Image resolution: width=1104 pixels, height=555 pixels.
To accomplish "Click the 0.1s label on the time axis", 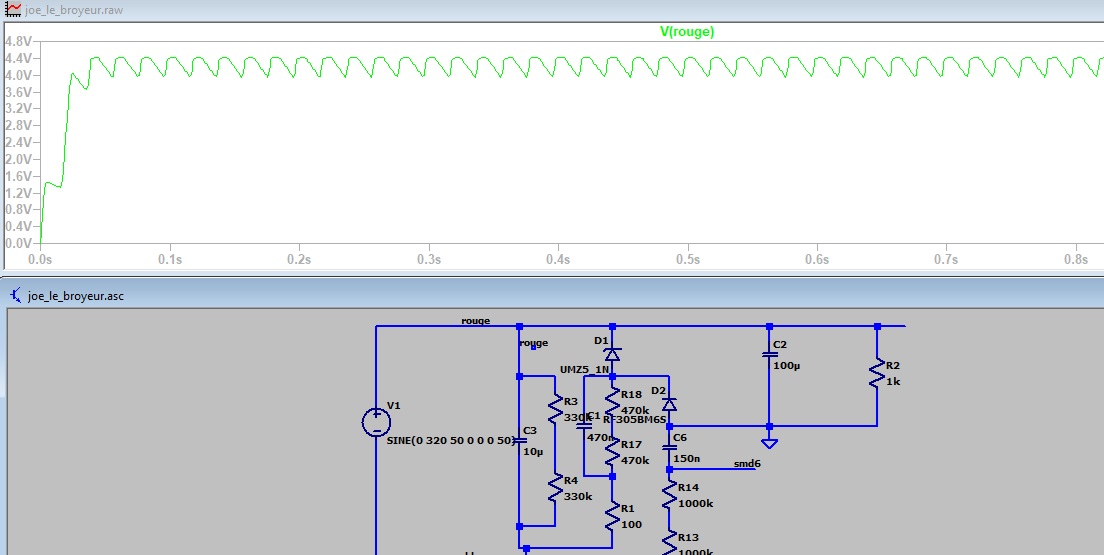I will pos(170,259).
